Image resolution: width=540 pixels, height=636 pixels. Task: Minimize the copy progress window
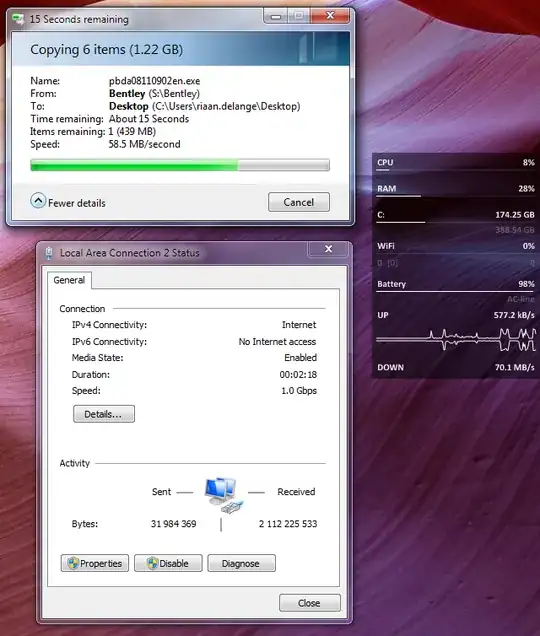pos(276,17)
